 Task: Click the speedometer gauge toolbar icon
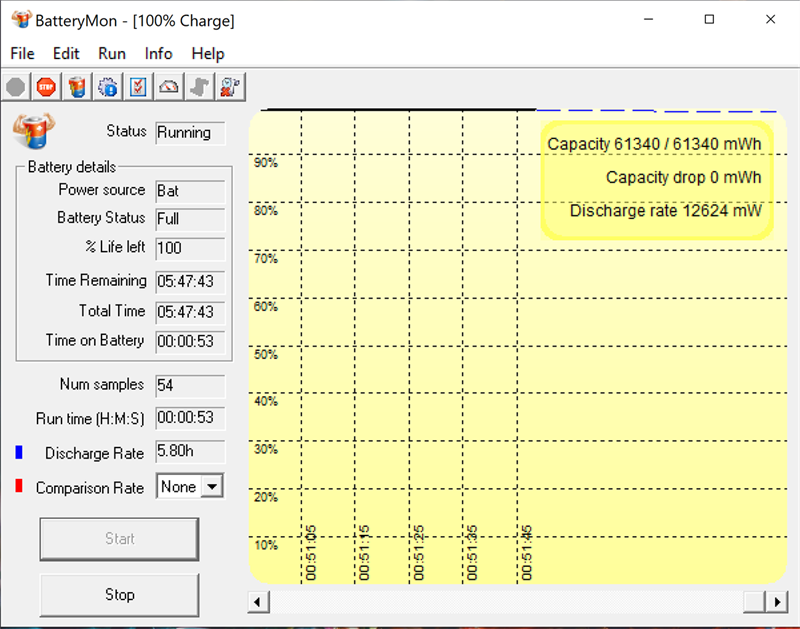click(x=169, y=87)
